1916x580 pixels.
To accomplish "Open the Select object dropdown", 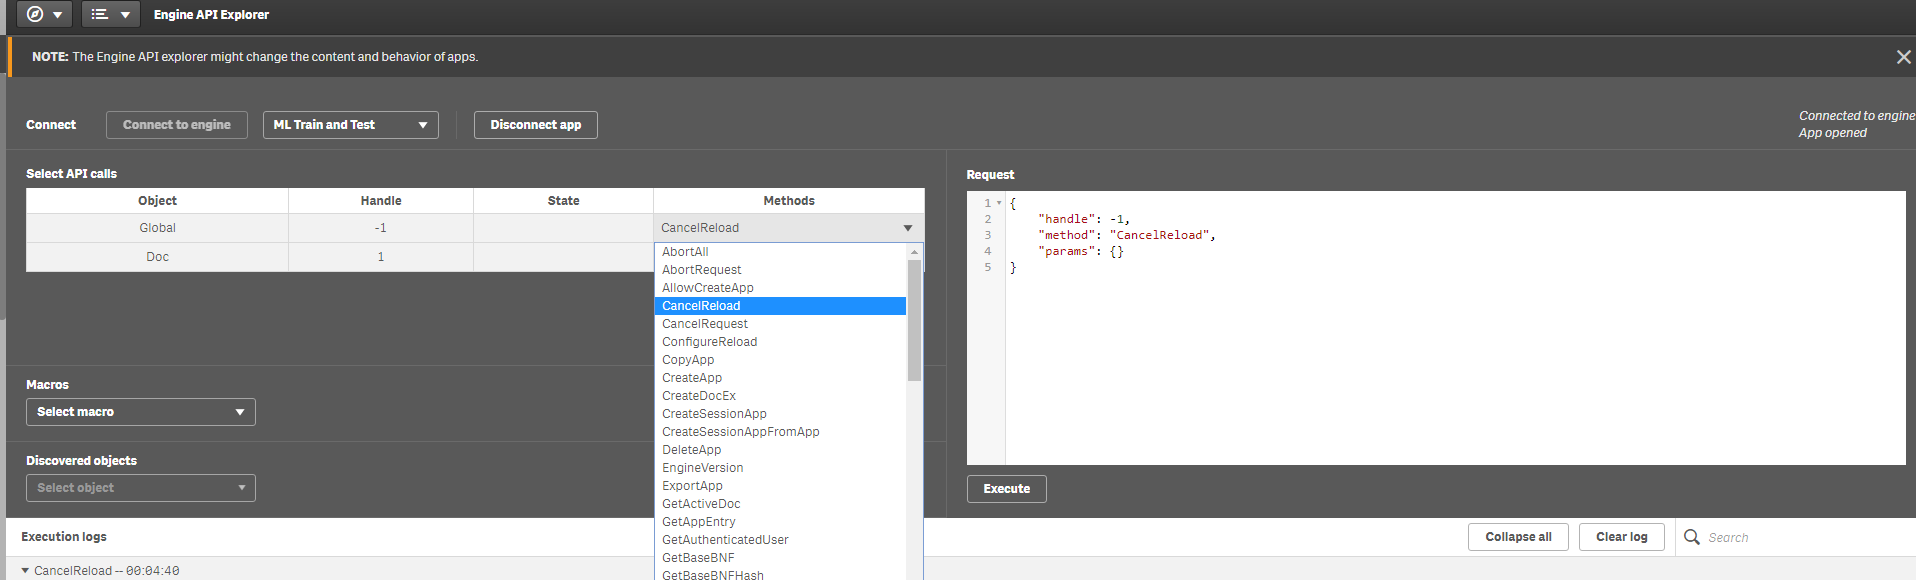I will point(140,488).
